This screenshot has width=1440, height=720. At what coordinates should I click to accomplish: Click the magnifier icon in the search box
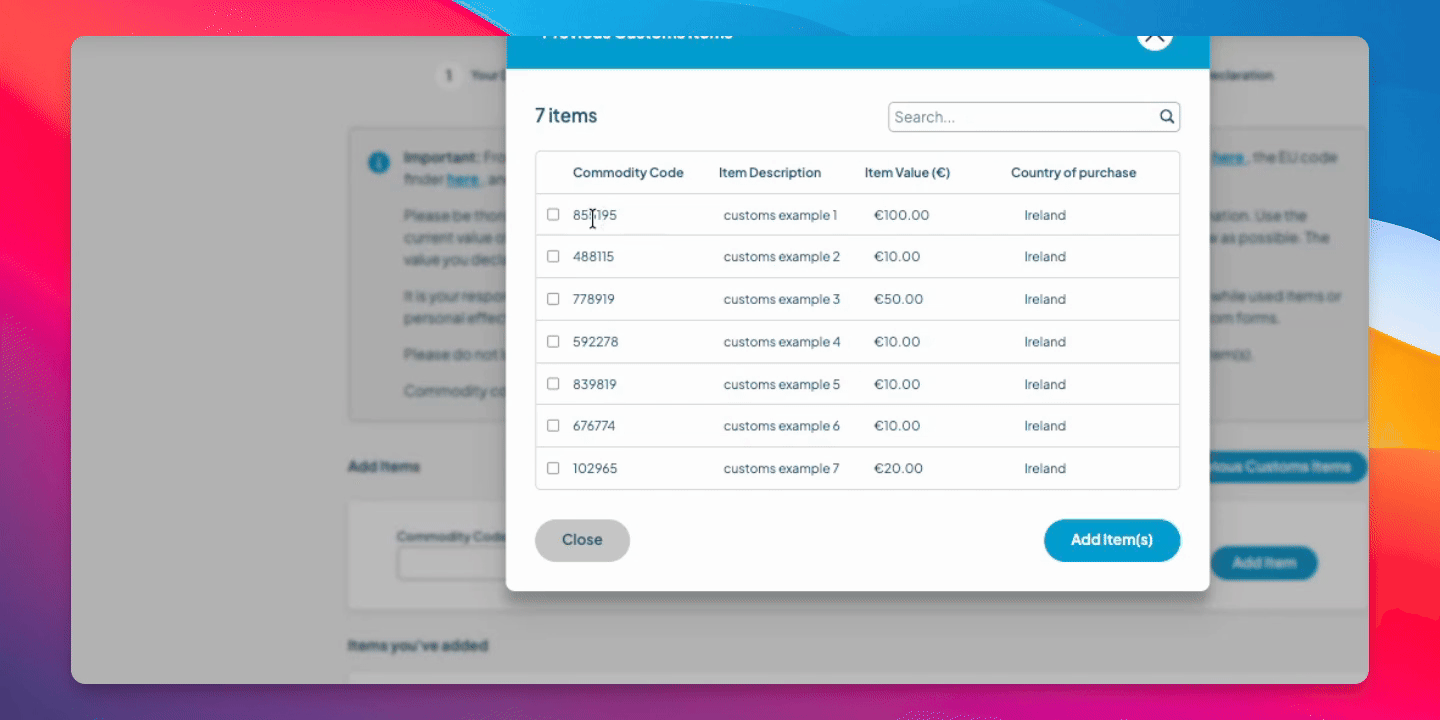tap(1166, 117)
